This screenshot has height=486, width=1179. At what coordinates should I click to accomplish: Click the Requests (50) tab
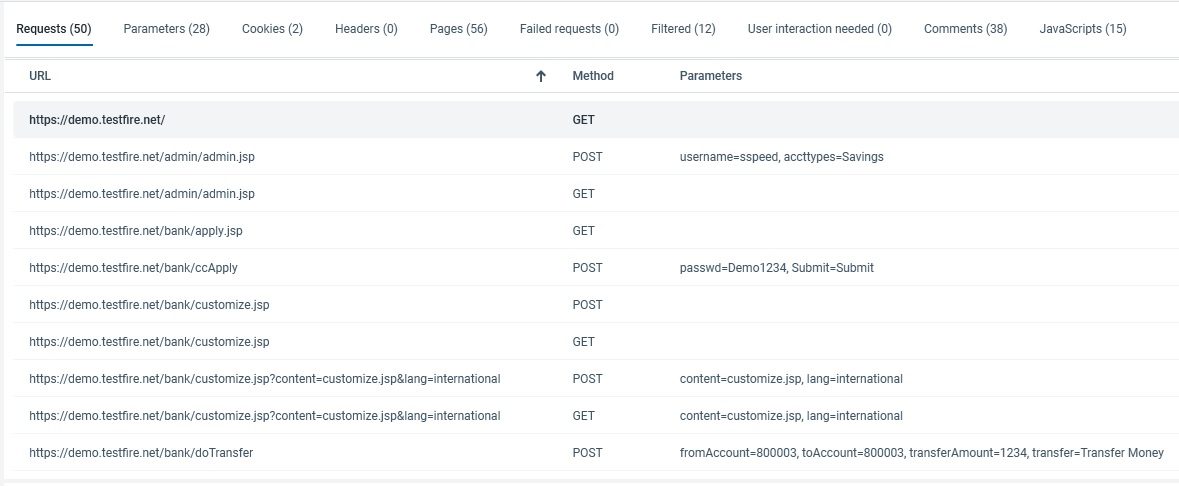pyautogui.click(x=54, y=29)
